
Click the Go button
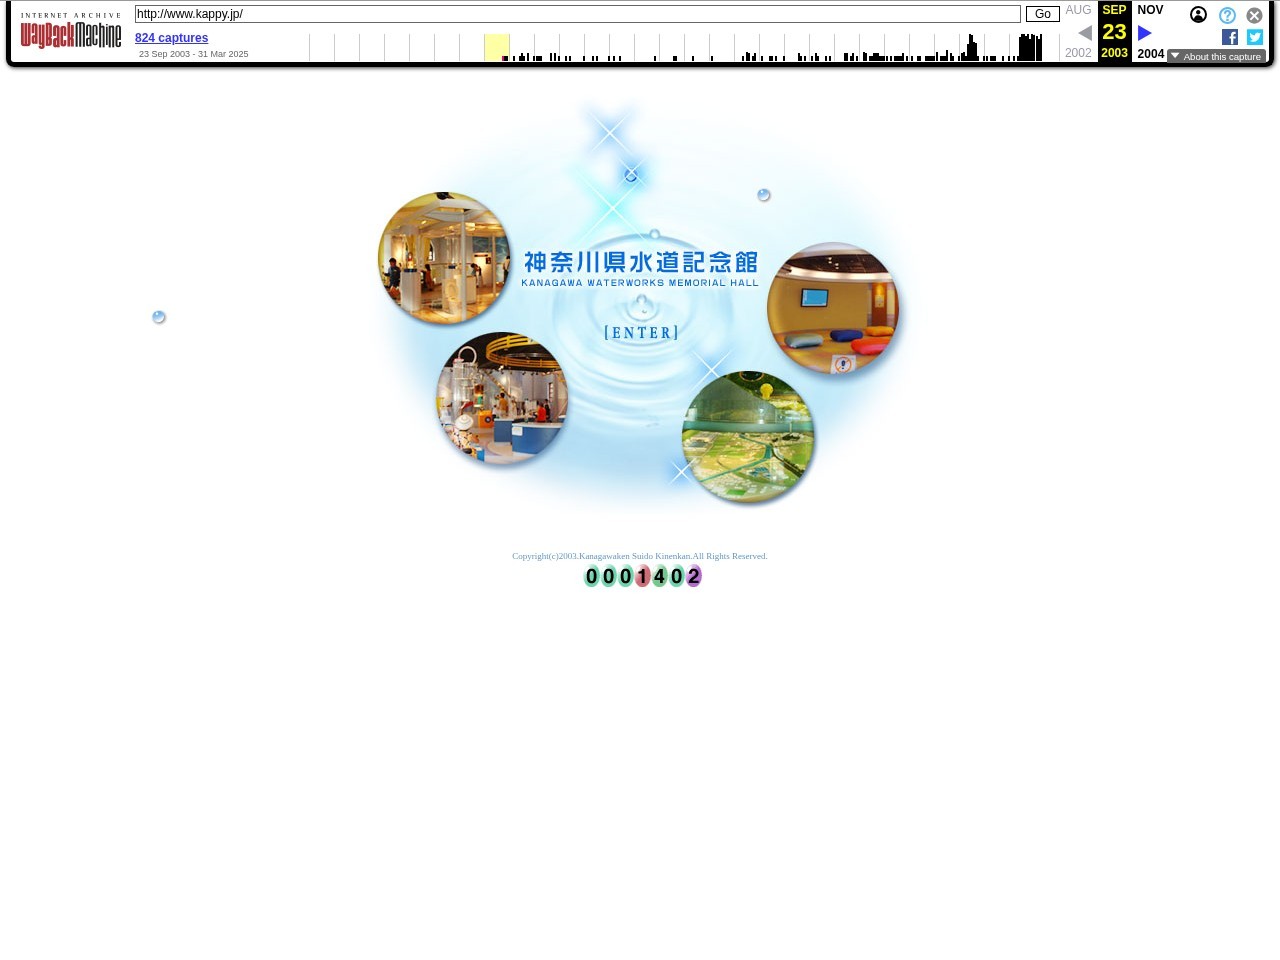point(1042,14)
